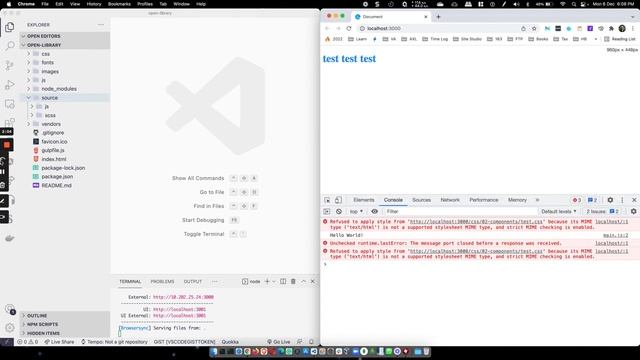The height and width of the screenshot is (360, 640).
Task: Kill the terminal with the trash icon
Action: [293, 282]
